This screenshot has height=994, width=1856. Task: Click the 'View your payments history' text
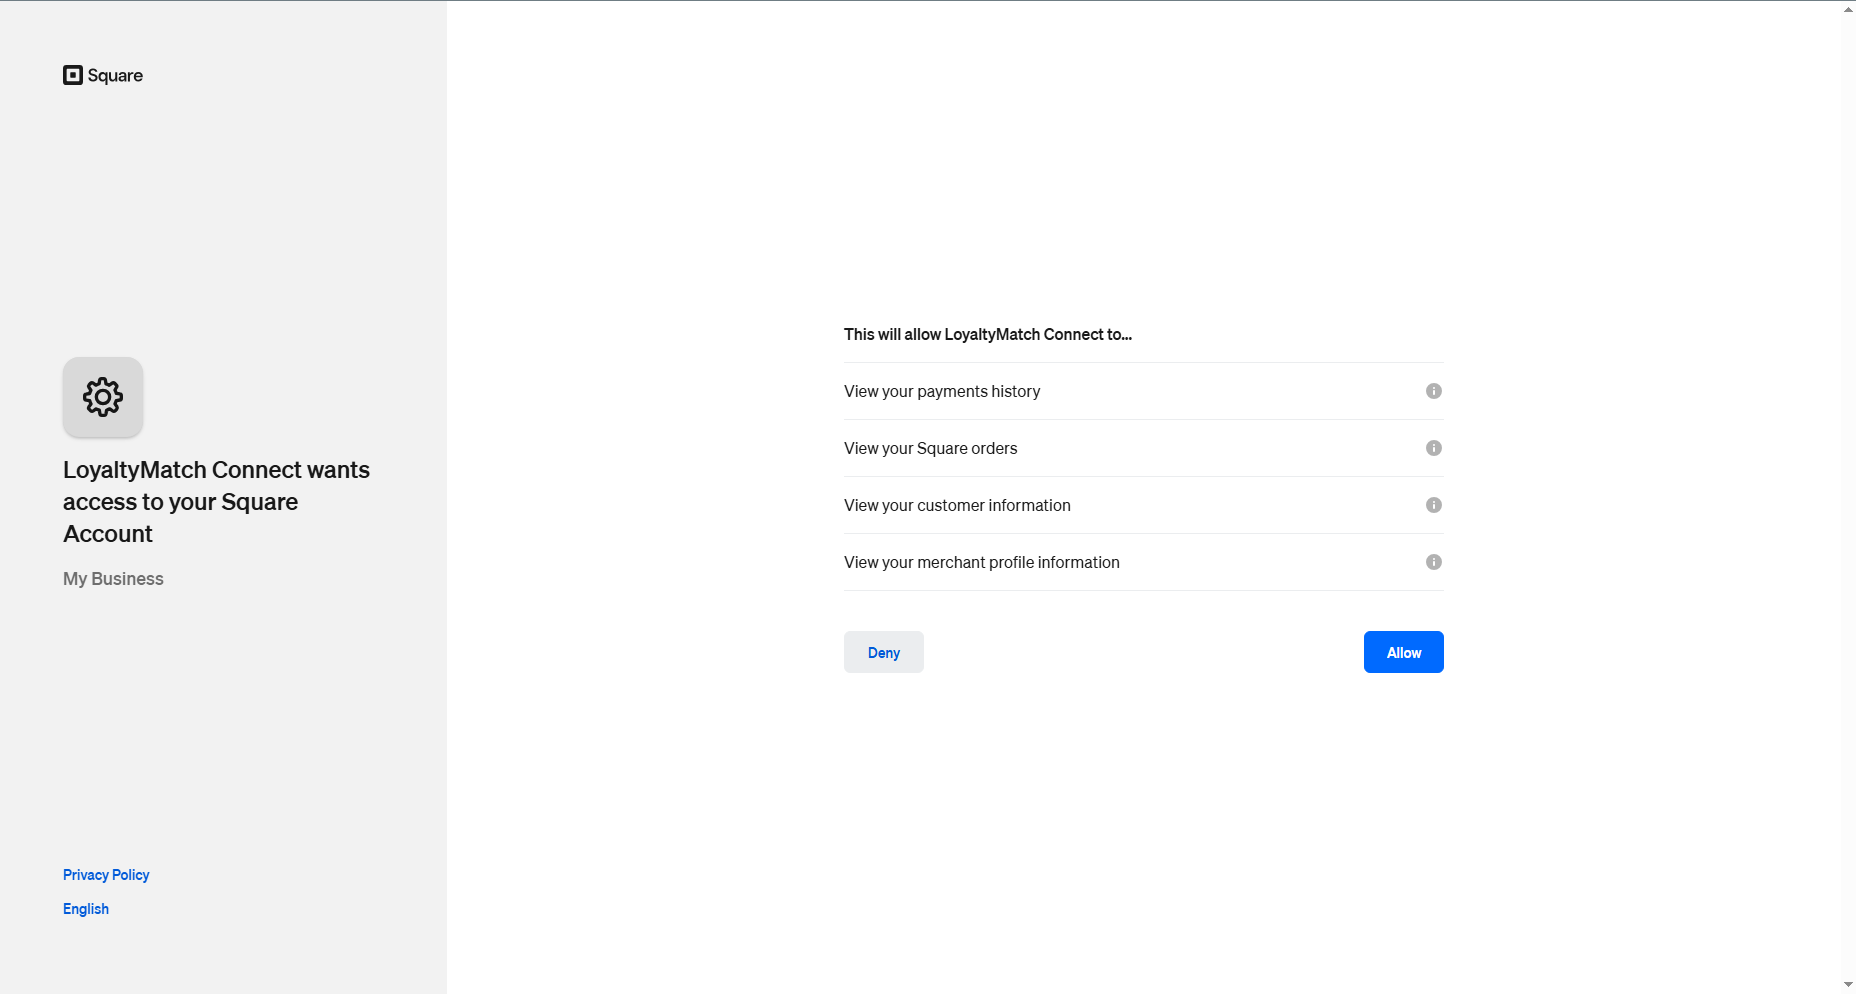tap(942, 391)
